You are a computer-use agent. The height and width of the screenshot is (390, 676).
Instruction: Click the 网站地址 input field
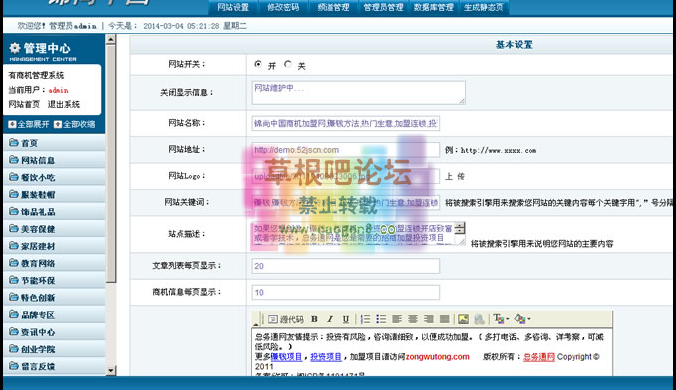[x=345, y=150]
